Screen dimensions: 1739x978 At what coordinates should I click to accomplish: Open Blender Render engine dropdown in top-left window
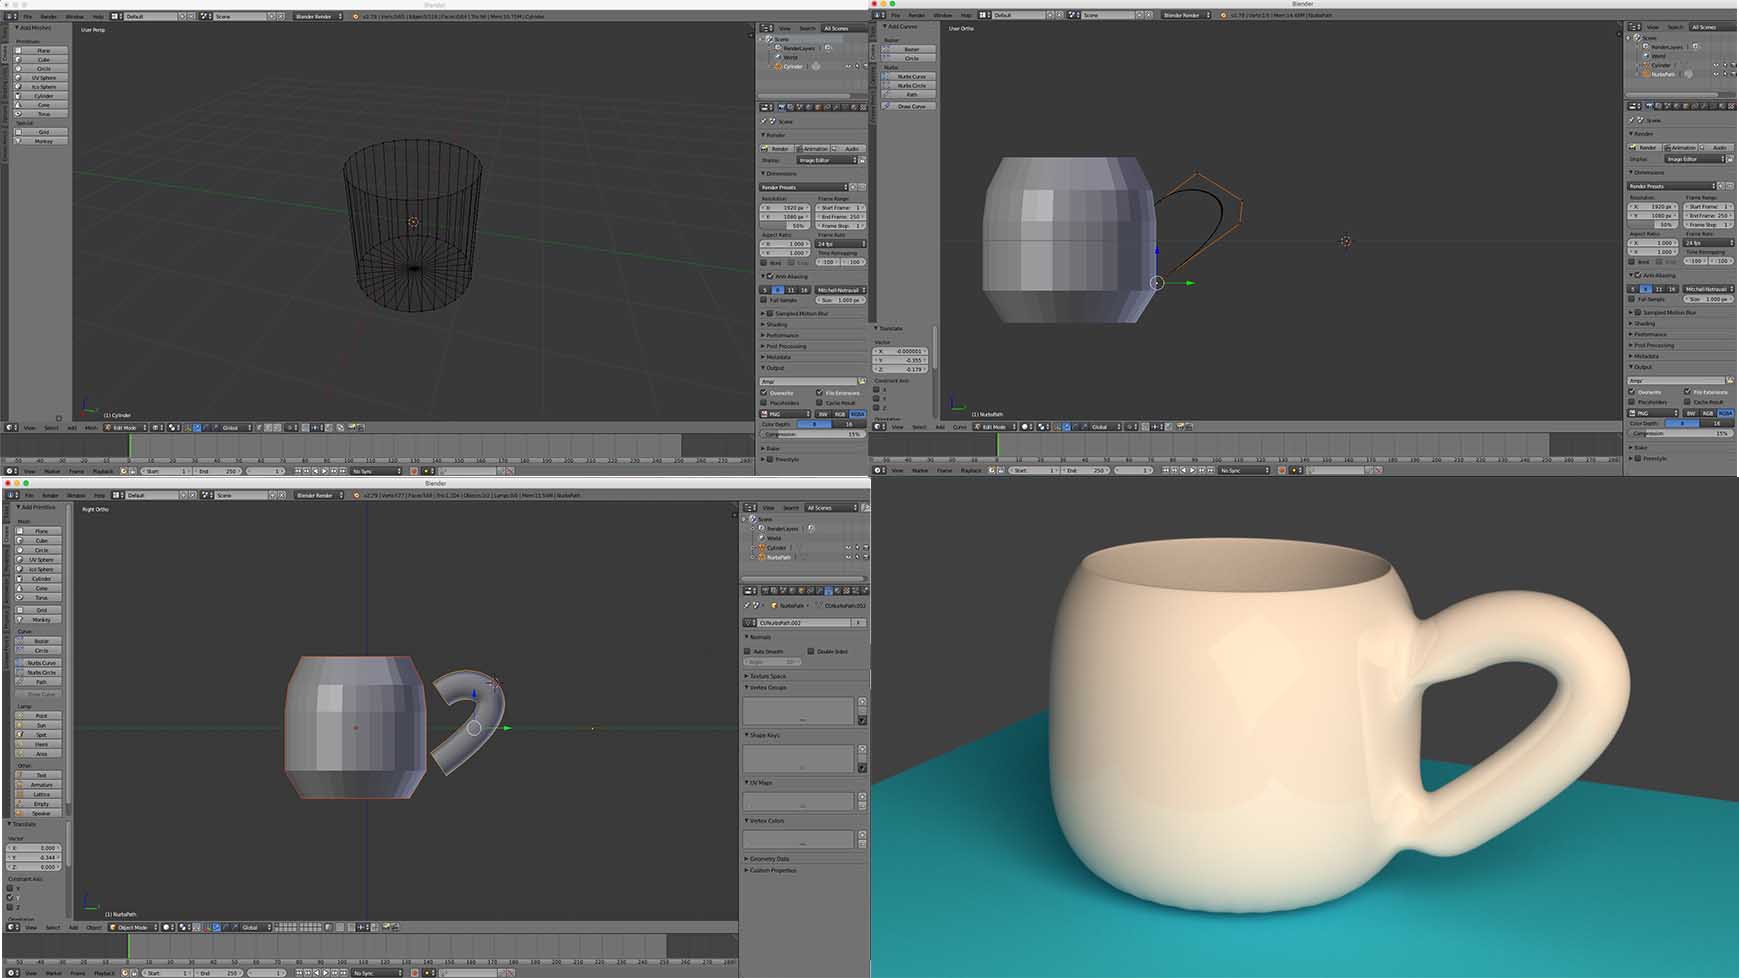318,17
